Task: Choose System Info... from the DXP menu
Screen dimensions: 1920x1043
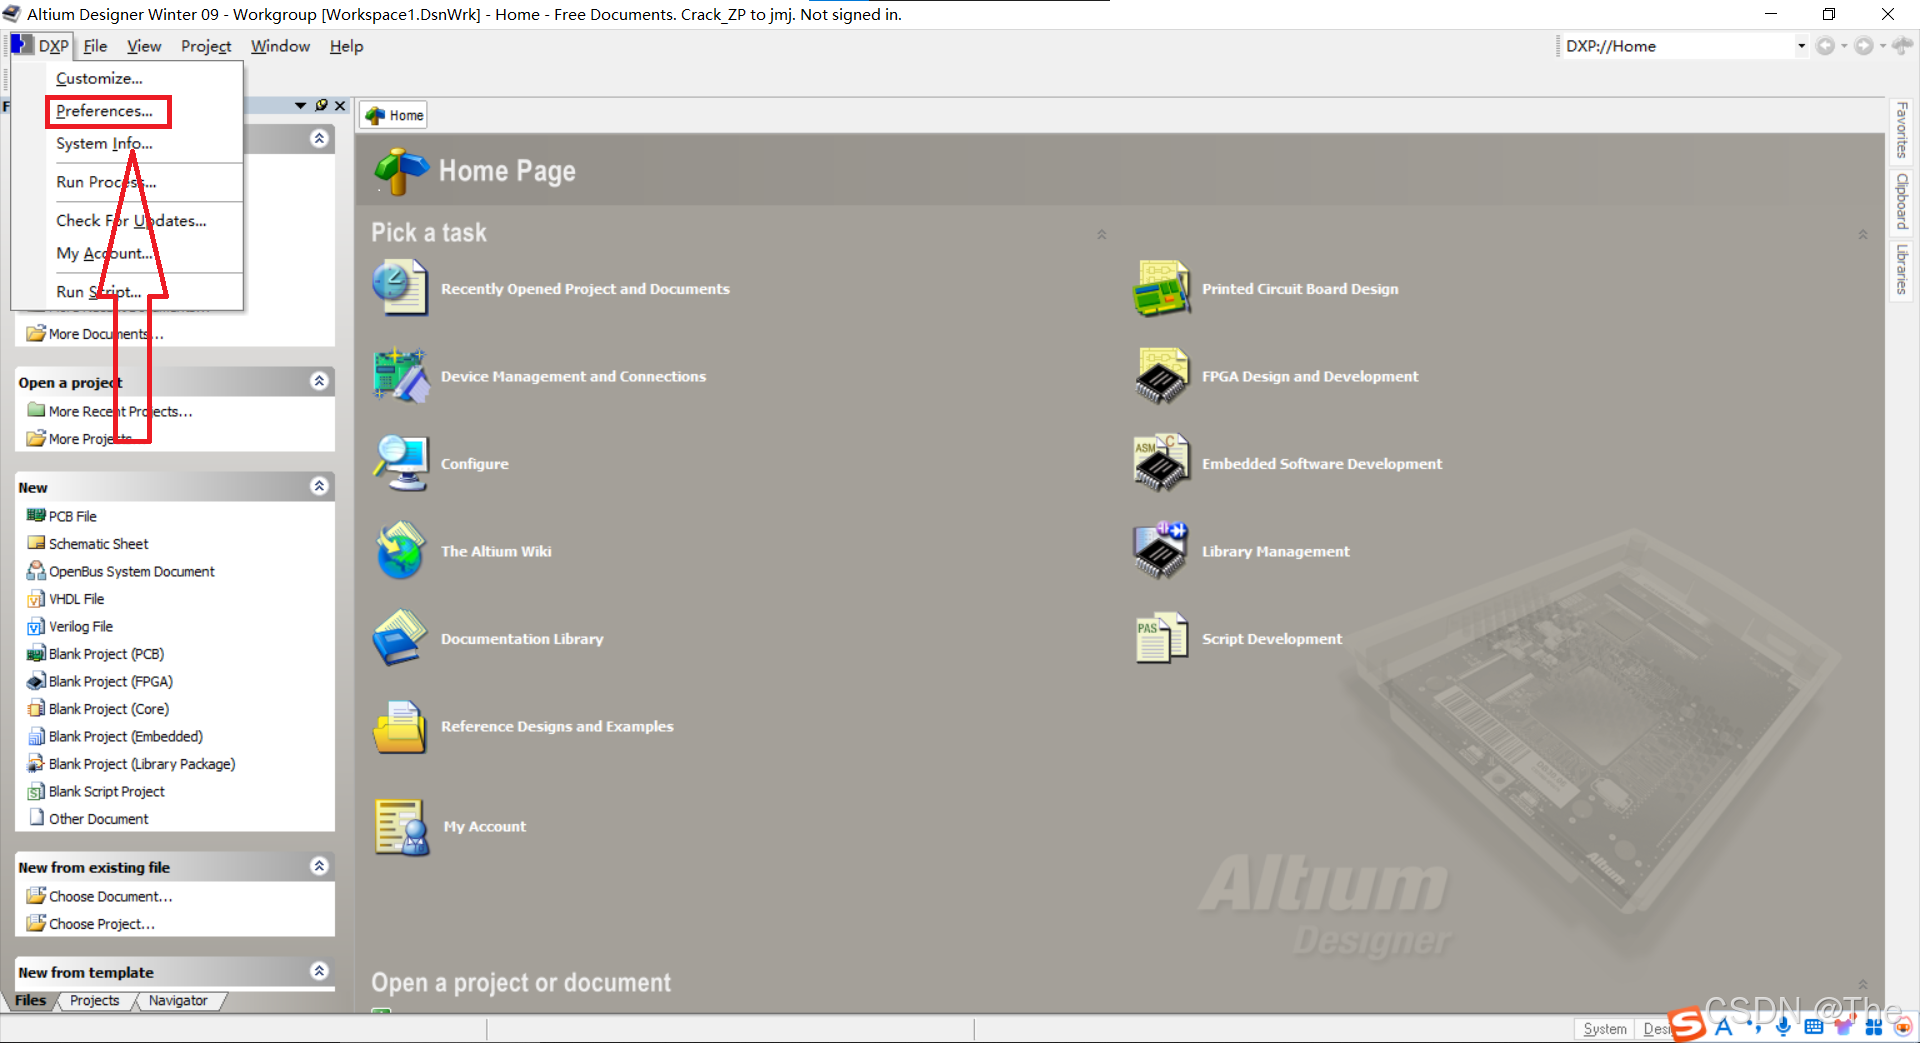Action: pyautogui.click(x=104, y=144)
